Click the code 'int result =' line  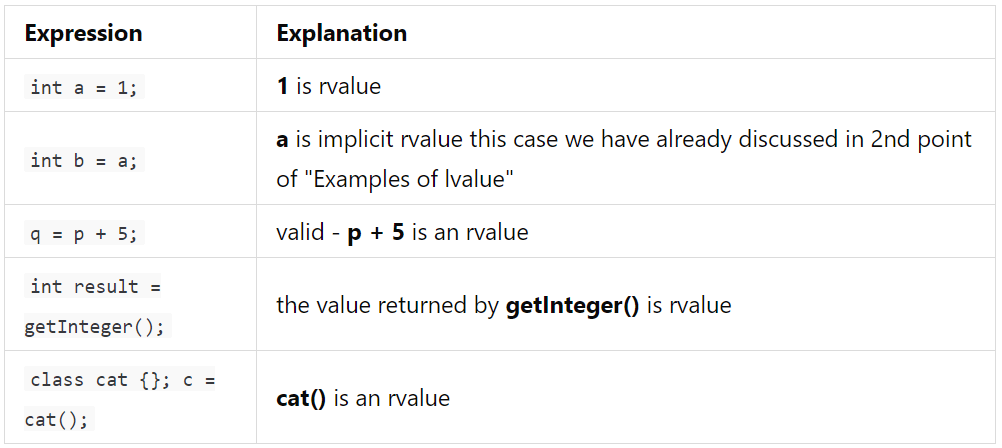click(95, 286)
